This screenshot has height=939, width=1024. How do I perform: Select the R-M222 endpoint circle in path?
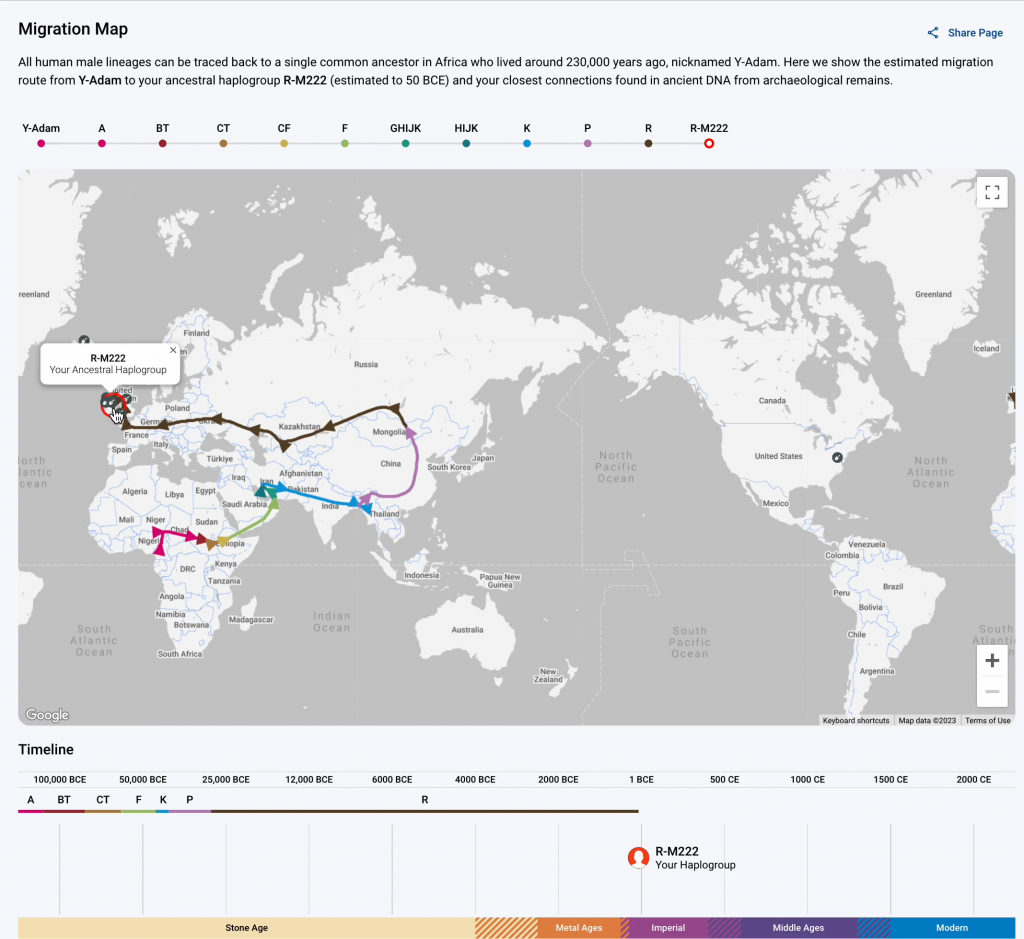point(709,144)
